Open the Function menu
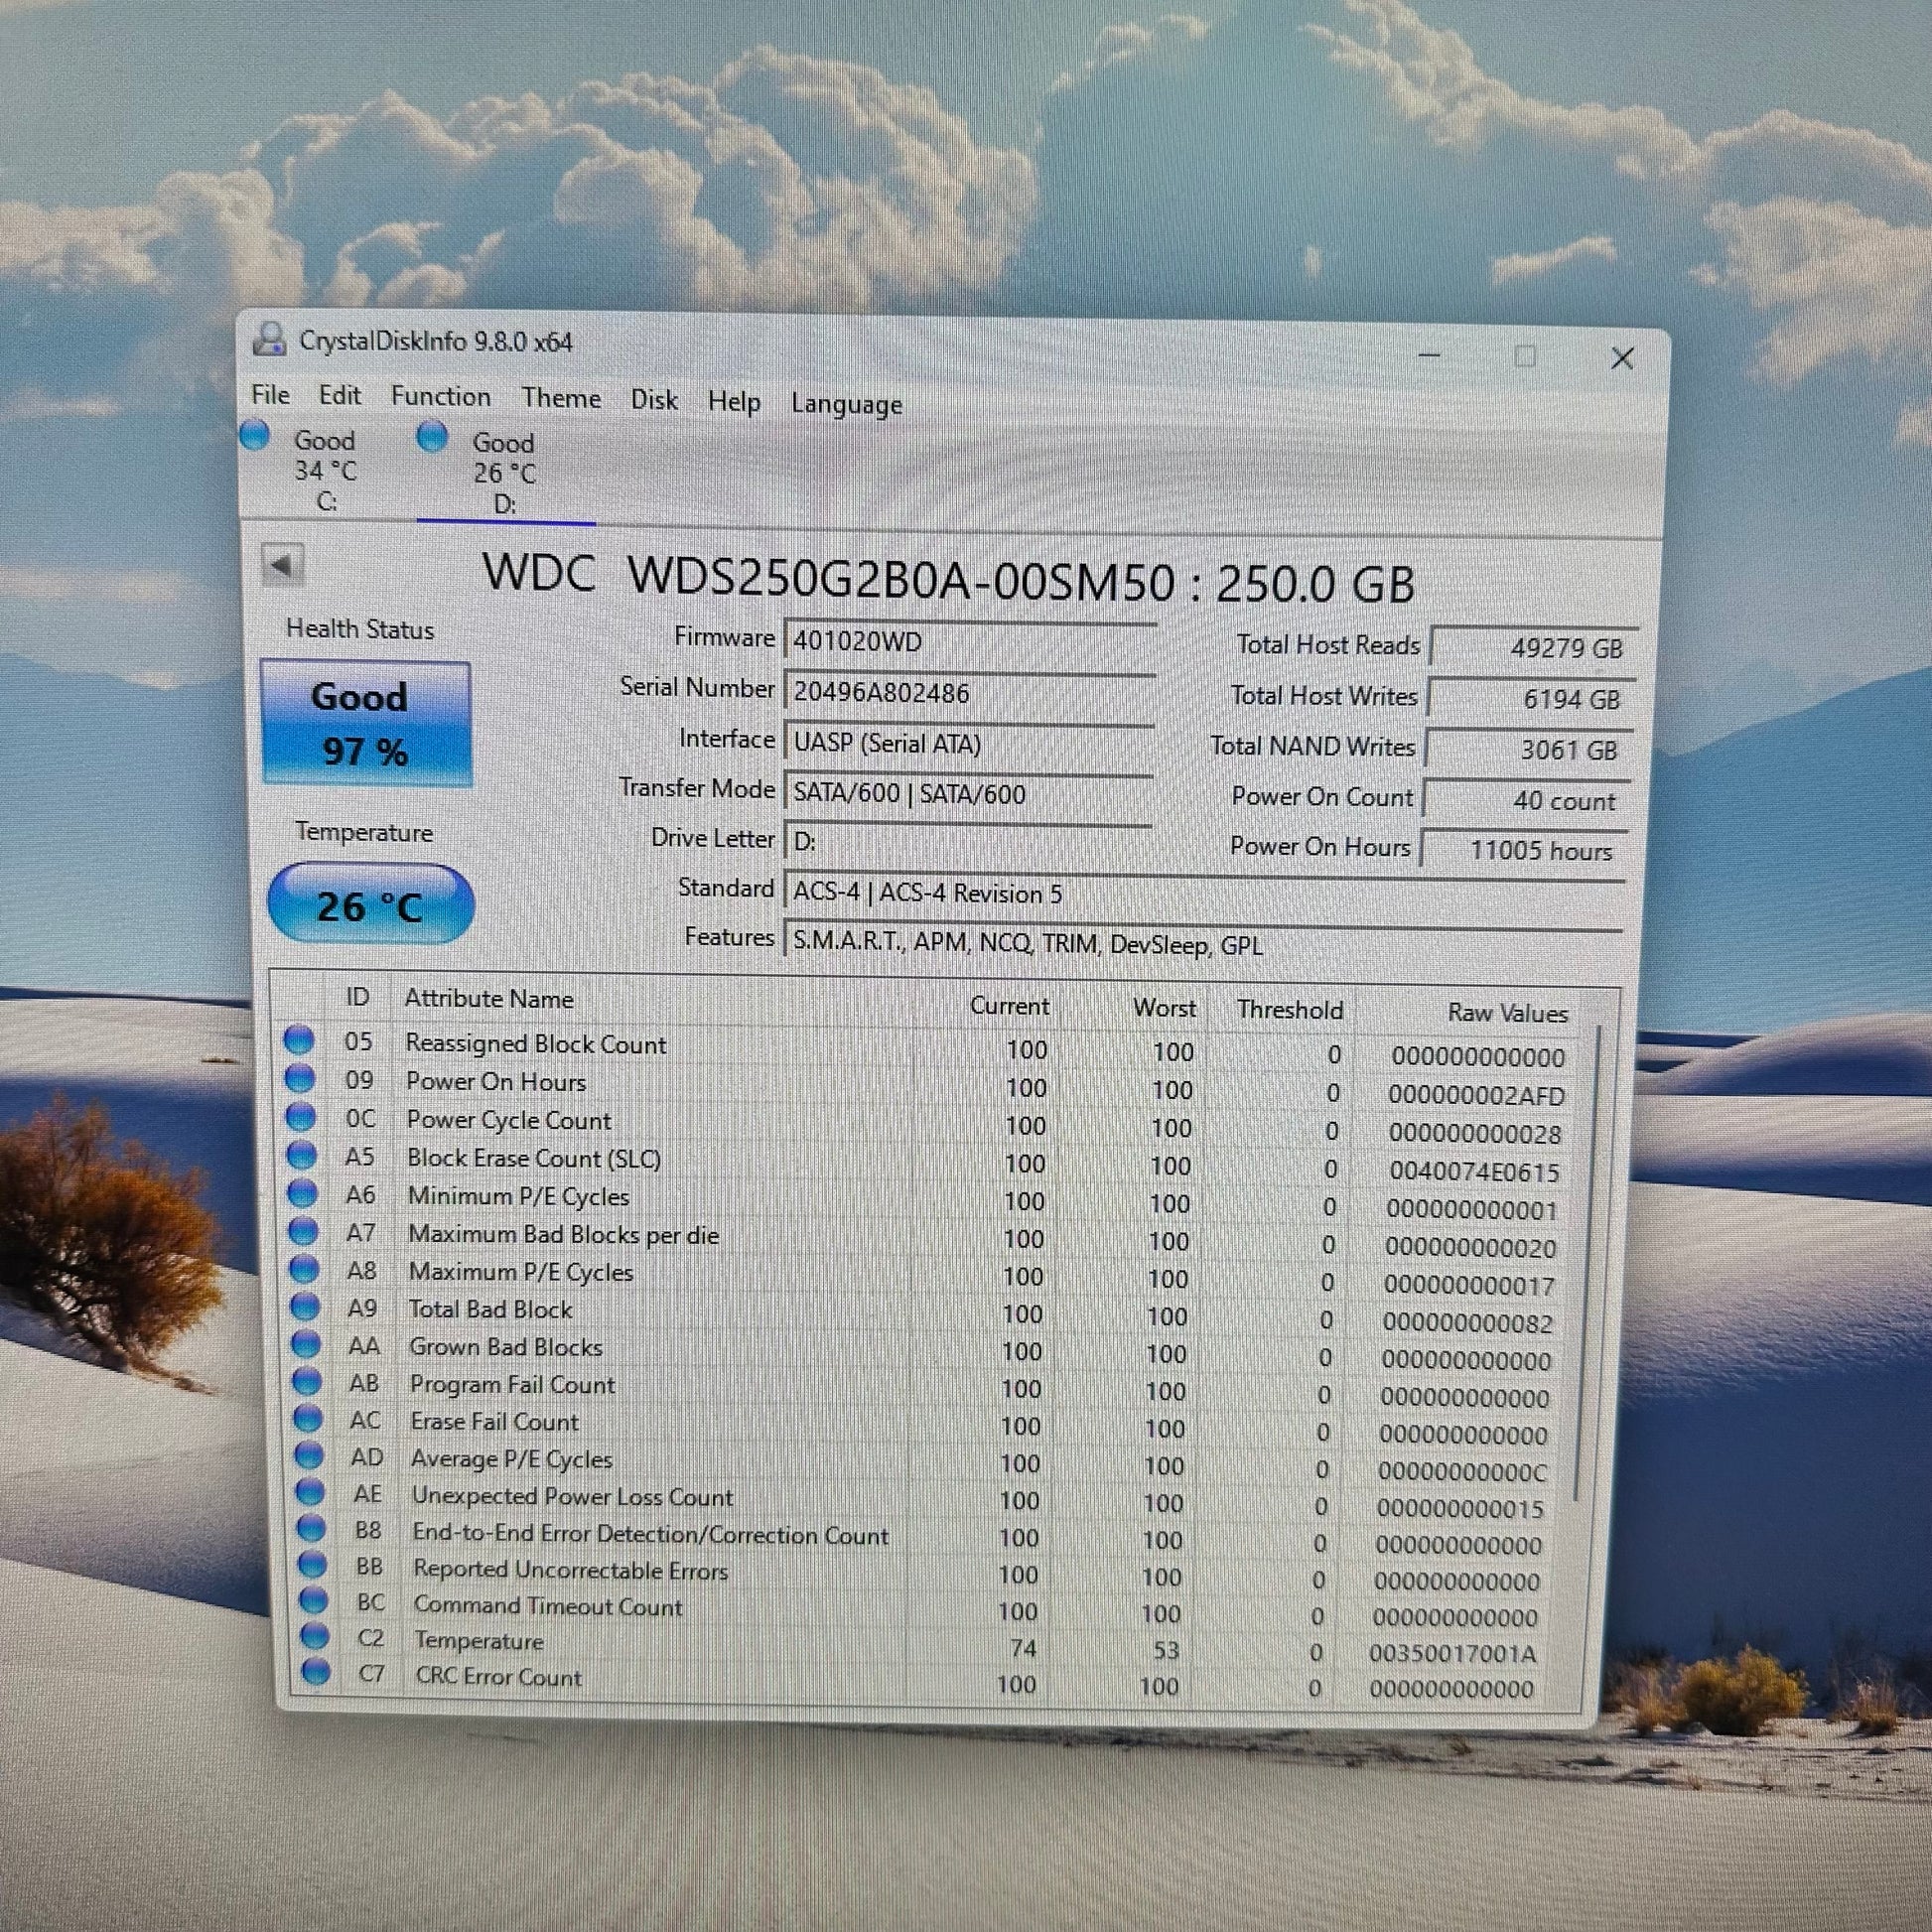The height and width of the screenshot is (1932, 1932). coord(441,397)
